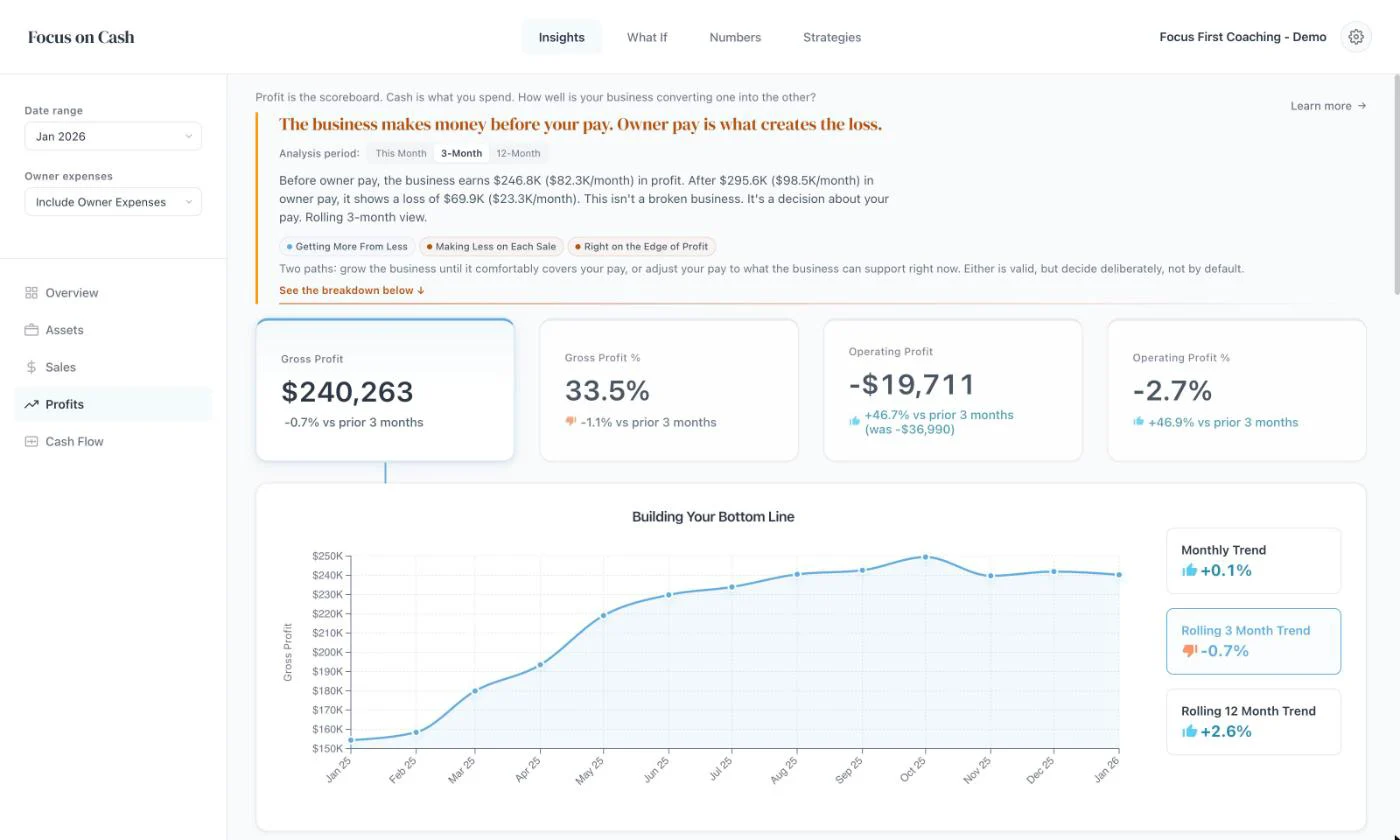Select the Operating Profit -$19,711 card
Image resolution: width=1400 pixels, height=840 pixels.
pos(953,390)
